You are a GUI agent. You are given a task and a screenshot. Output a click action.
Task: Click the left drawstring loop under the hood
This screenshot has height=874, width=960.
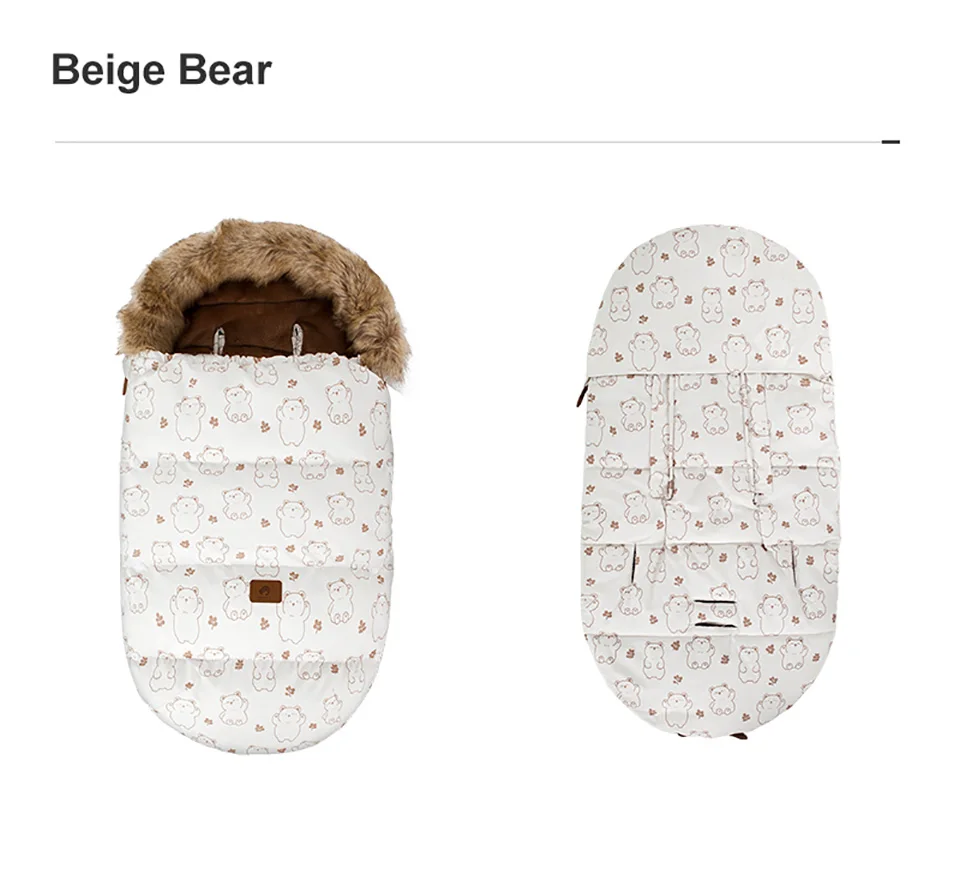coord(219,340)
